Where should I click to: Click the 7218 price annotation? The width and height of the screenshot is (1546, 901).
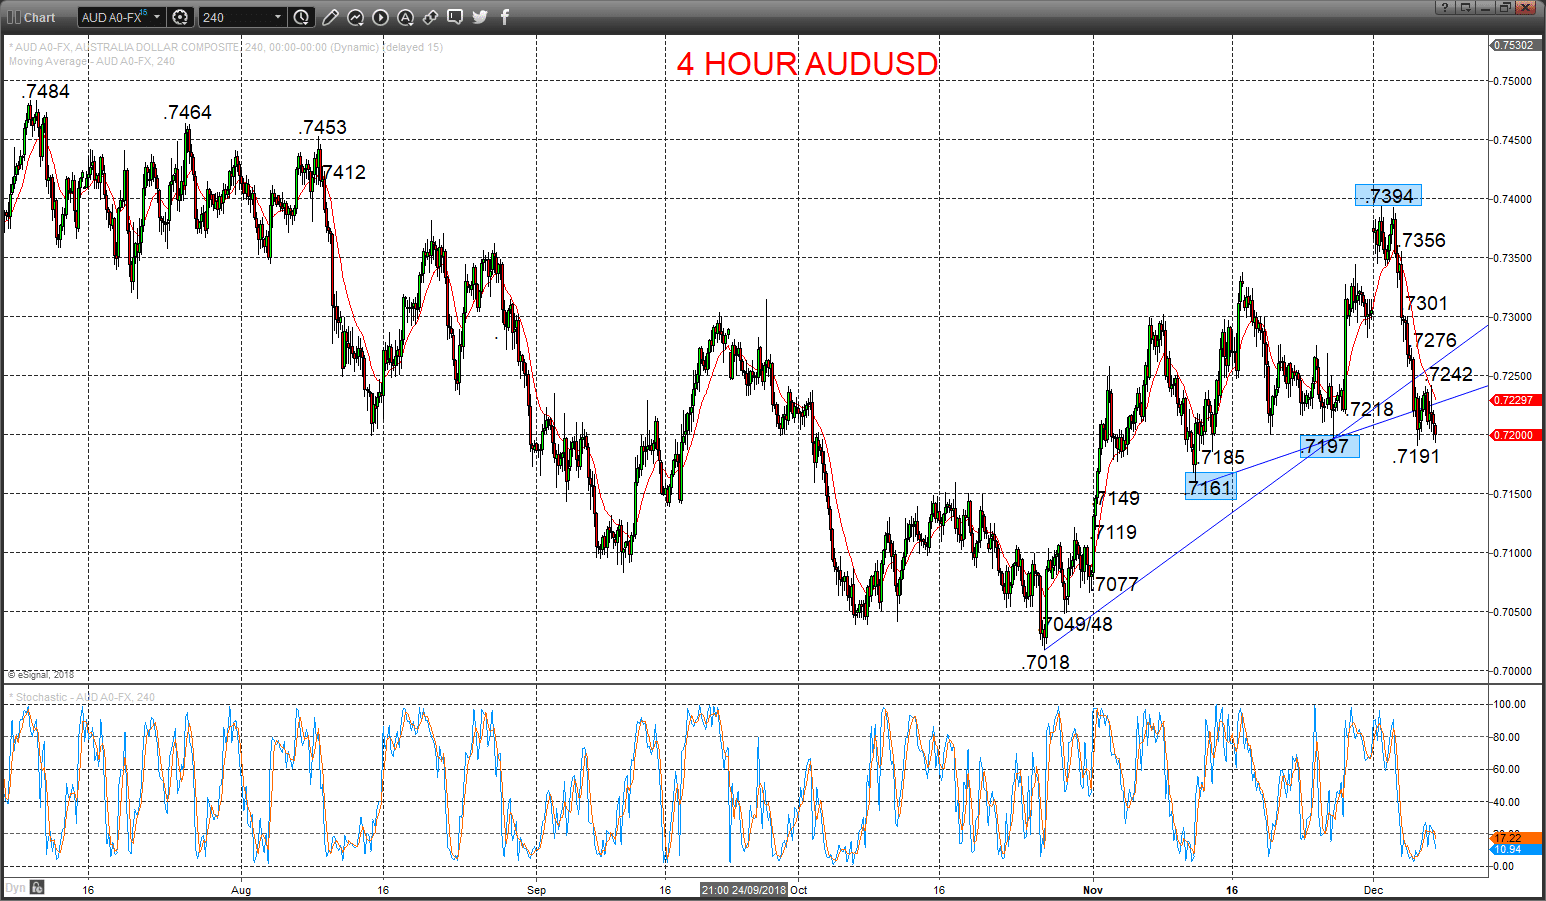tap(1372, 409)
